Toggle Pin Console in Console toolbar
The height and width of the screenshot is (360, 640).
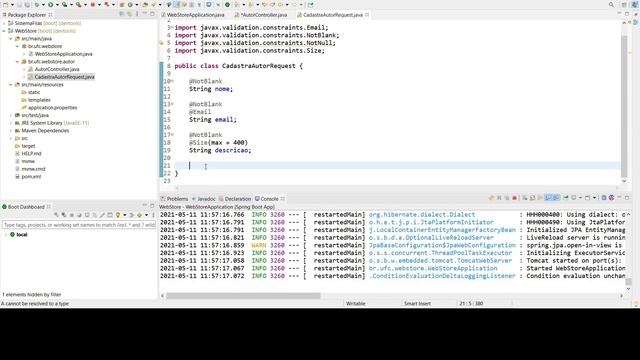[x=566, y=198]
